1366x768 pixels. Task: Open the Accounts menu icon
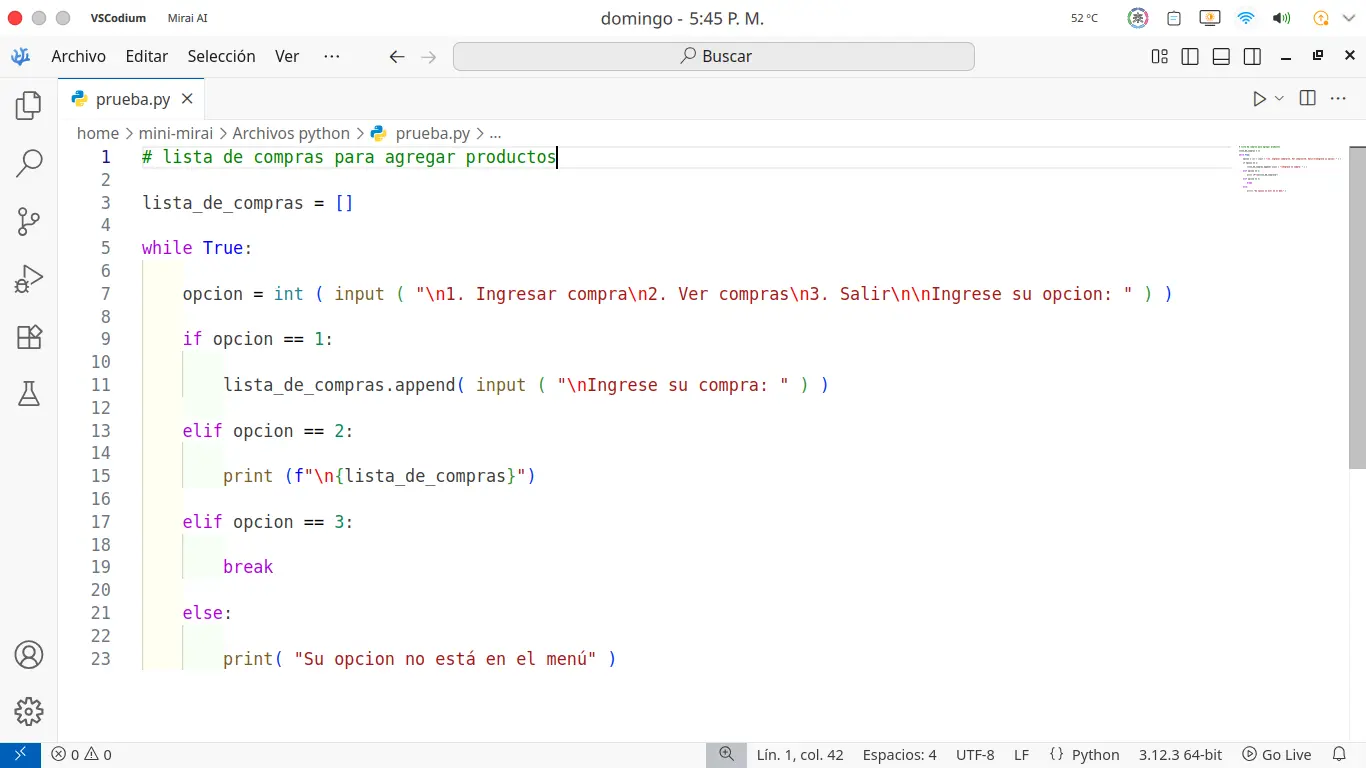point(29,655)
